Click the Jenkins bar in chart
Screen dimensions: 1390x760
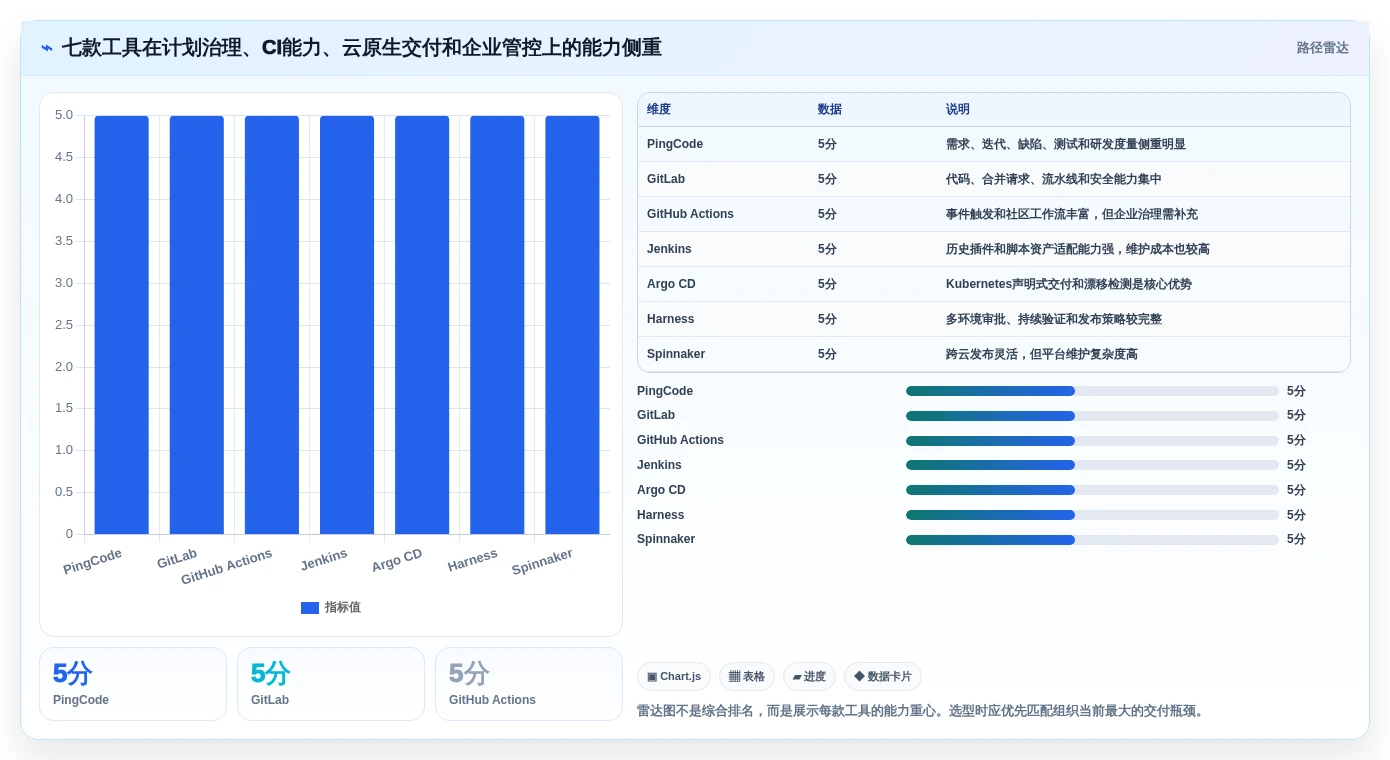[347, 325]
